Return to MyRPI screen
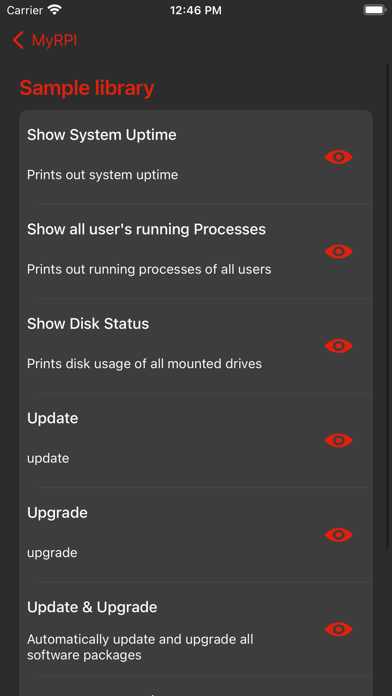 pos(54,40)
